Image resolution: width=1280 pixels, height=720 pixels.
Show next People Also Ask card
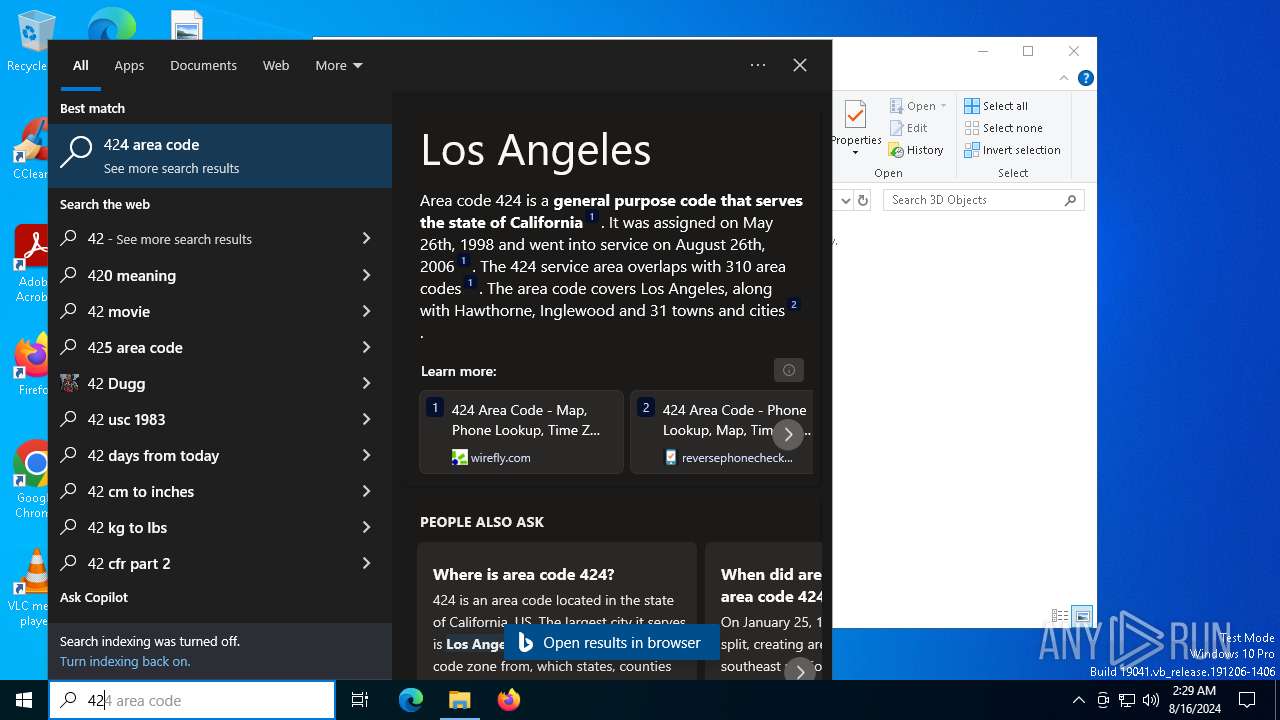pos(800,671)
